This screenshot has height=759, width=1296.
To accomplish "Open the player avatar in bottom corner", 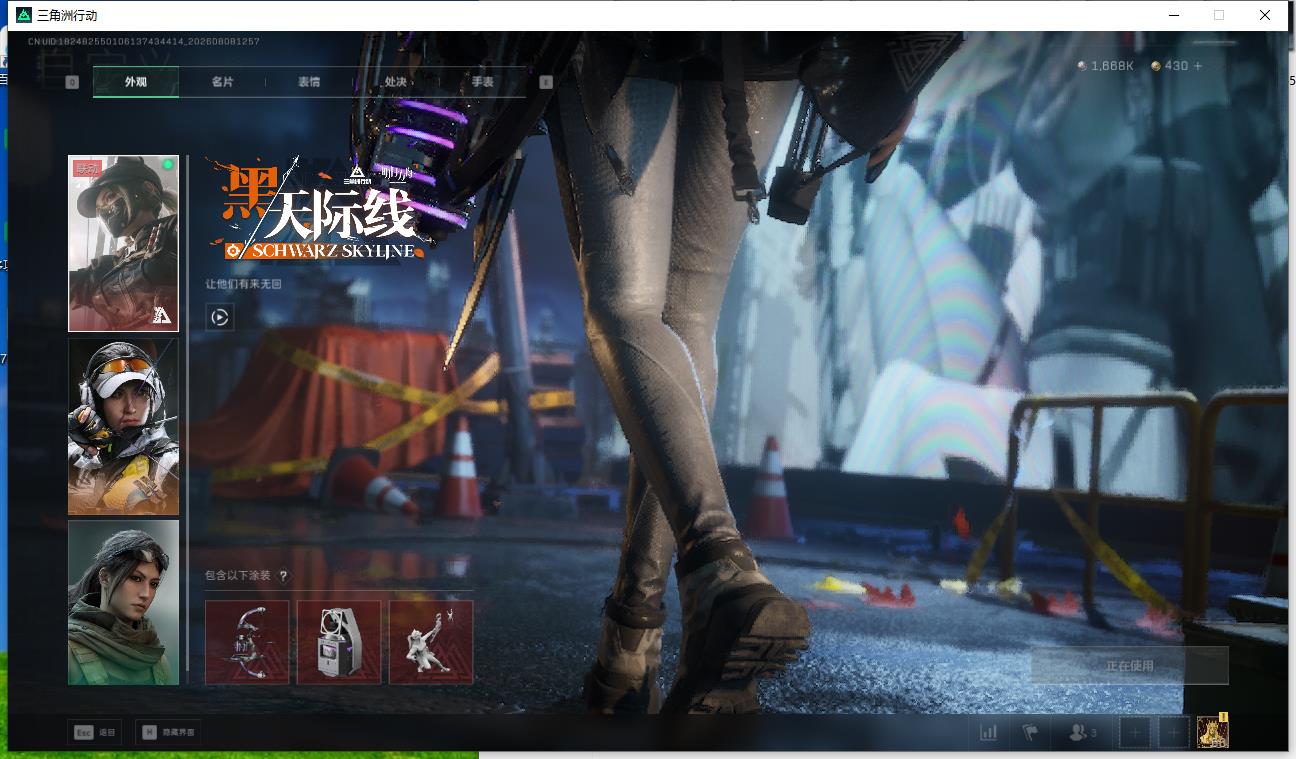I will tap(1212, 732).
